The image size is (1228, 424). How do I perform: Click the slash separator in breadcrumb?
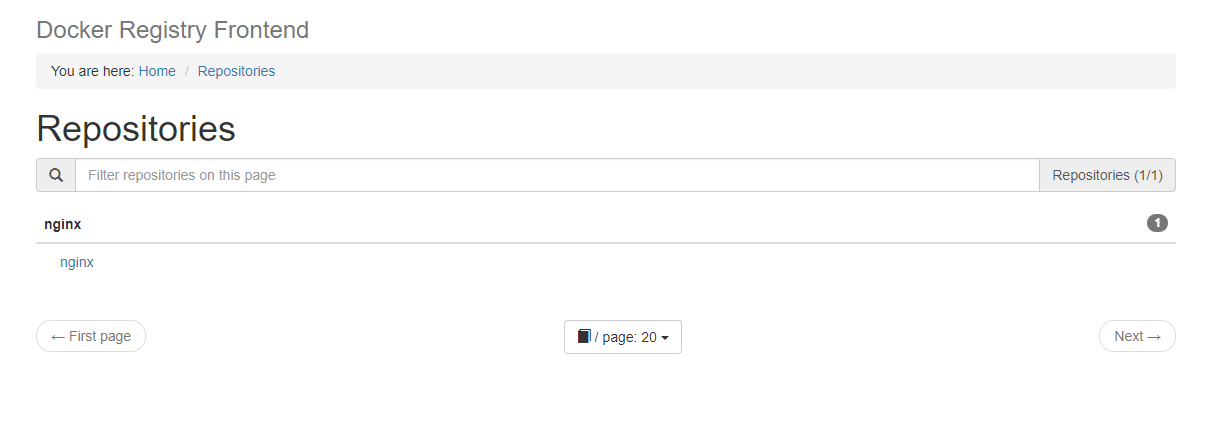(x=187, y=71)
